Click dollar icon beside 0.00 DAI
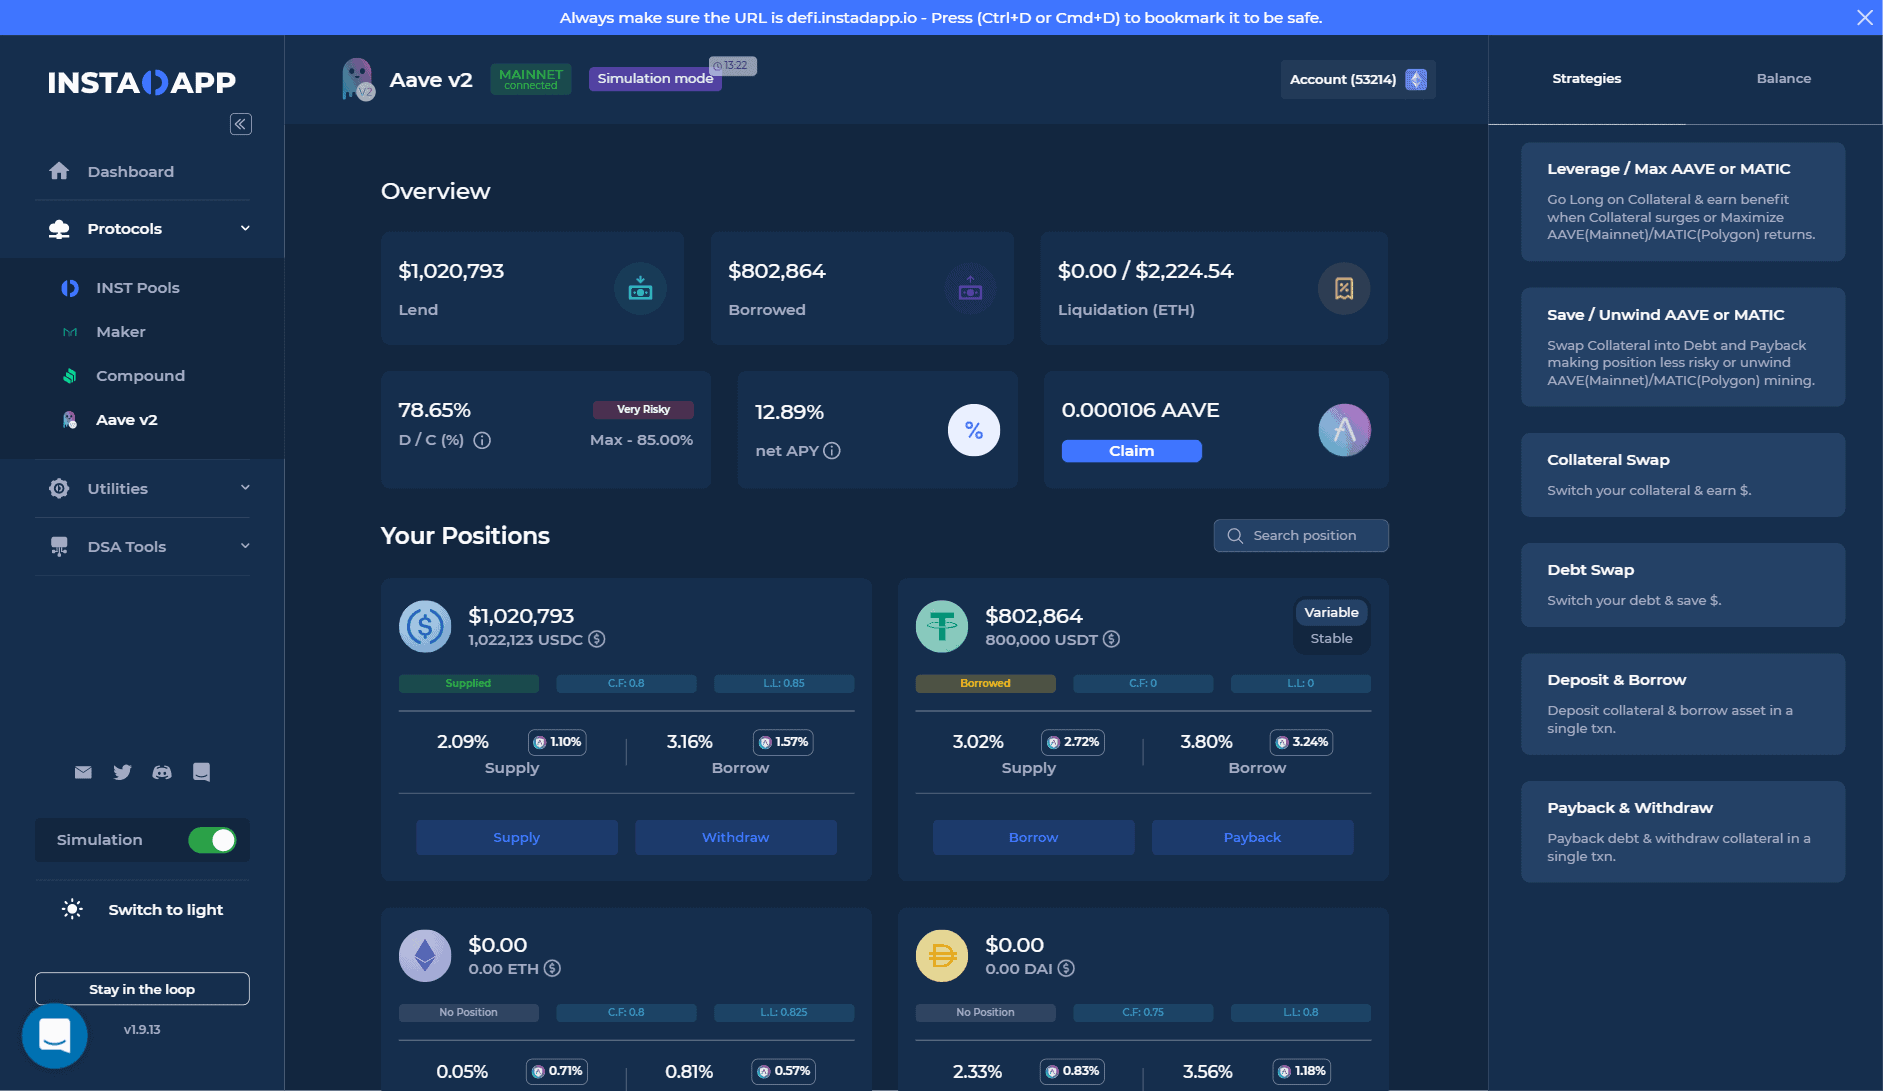 [1066, 968]
